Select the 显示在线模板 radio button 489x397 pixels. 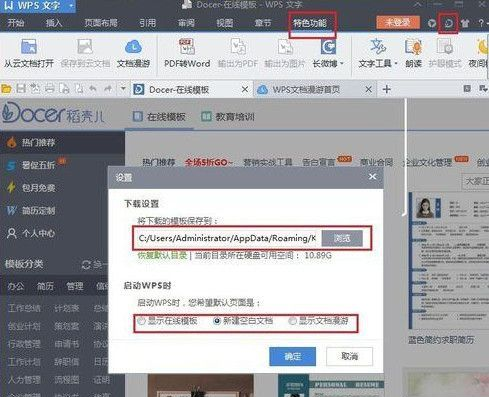(142, 321)
